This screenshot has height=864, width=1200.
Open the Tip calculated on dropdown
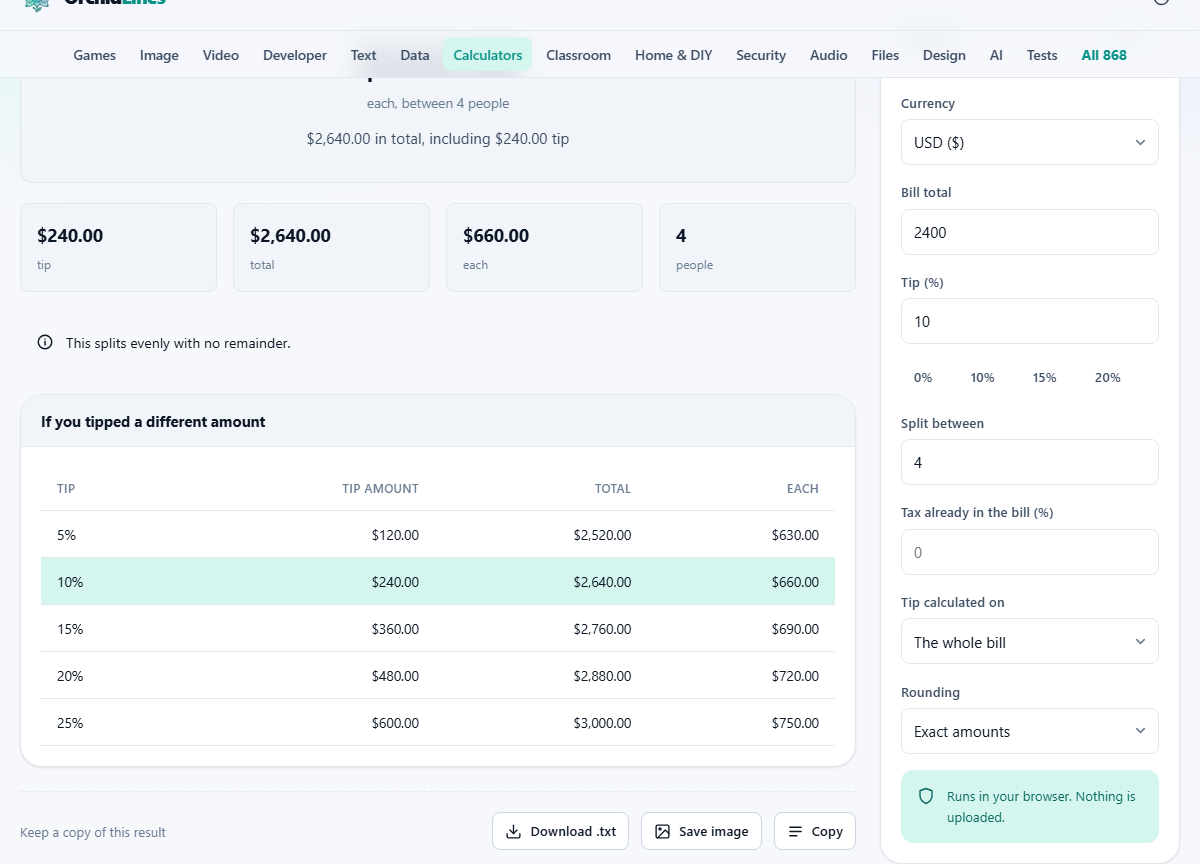1030,642
